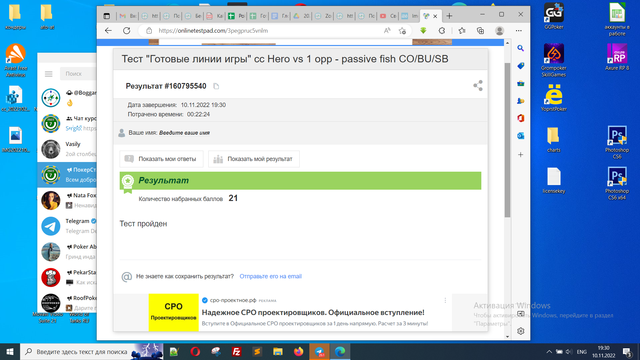Screen dimensions: 640x360
Task: Open the Vasily chat in Telegram
Action: pyautogui.click(x=67, y=149)
